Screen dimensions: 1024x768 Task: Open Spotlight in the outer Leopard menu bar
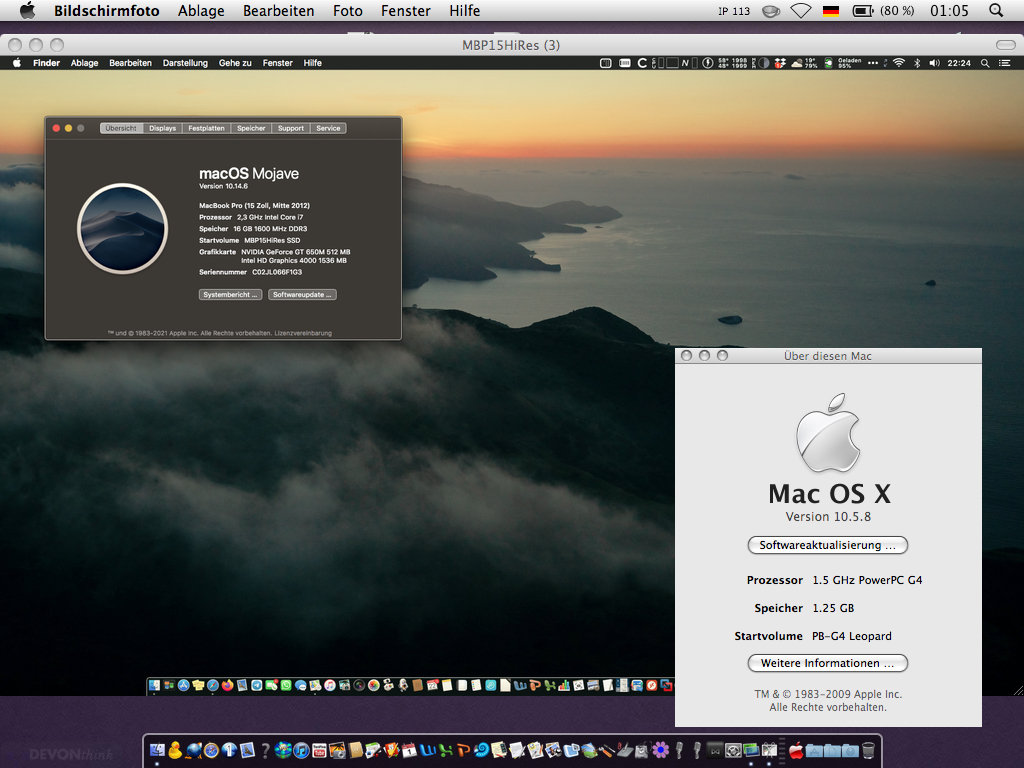[996, 10]
